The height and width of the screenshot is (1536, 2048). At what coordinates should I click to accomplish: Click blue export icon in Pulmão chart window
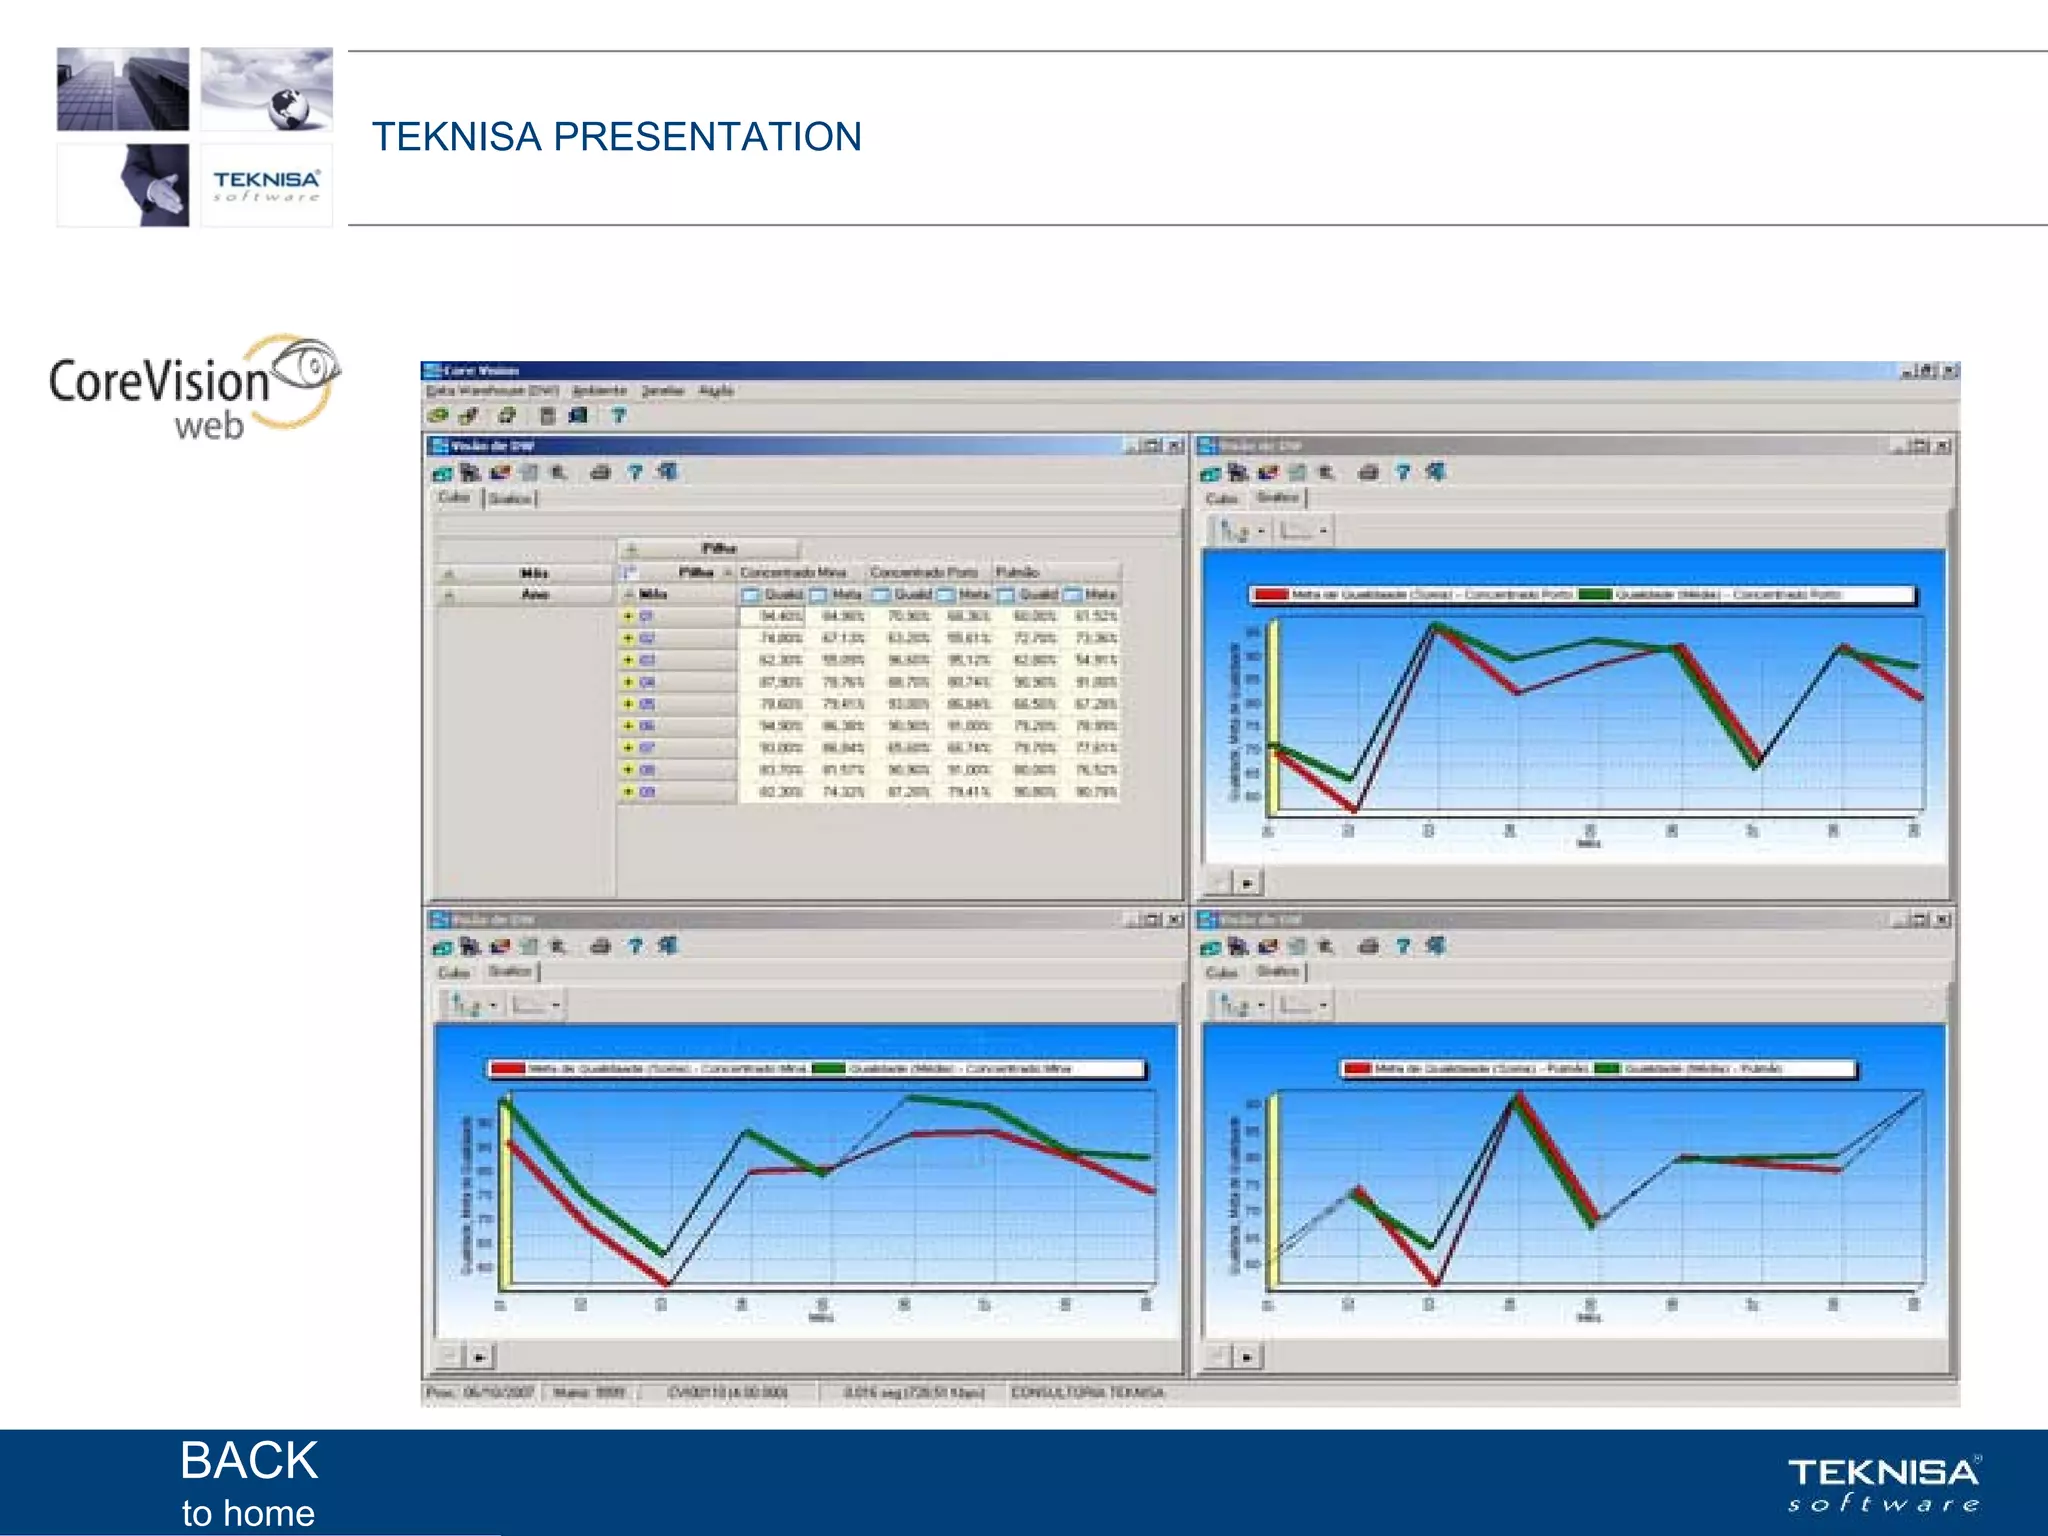(1436, 945)
